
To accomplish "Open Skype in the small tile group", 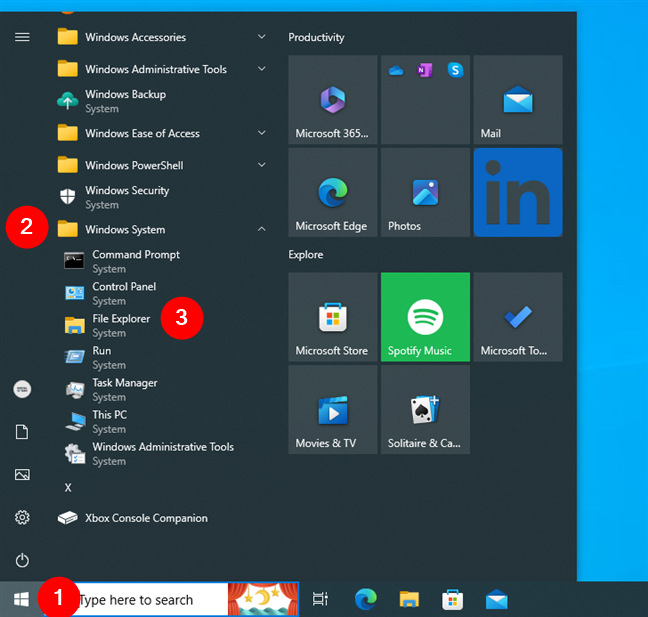I will tap(455, 70).
